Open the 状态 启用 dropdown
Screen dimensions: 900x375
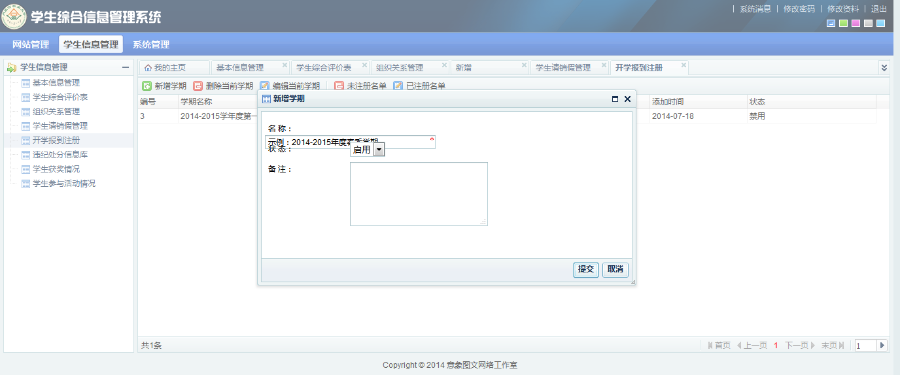(x=379, y=149)
